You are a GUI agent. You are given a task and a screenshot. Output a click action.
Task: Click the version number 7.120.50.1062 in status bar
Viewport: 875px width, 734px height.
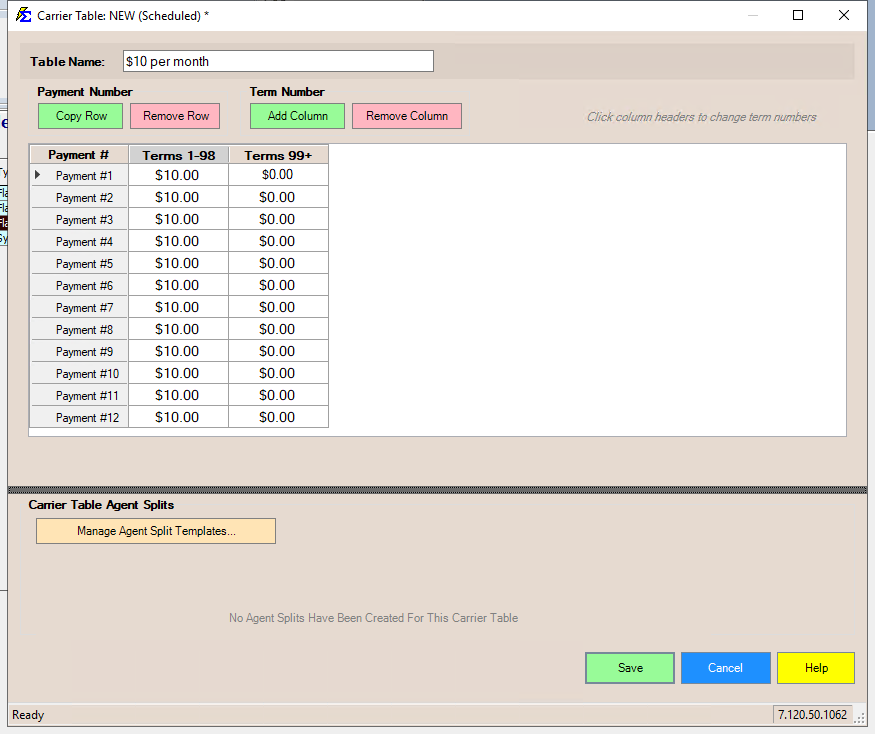(812, 715)
